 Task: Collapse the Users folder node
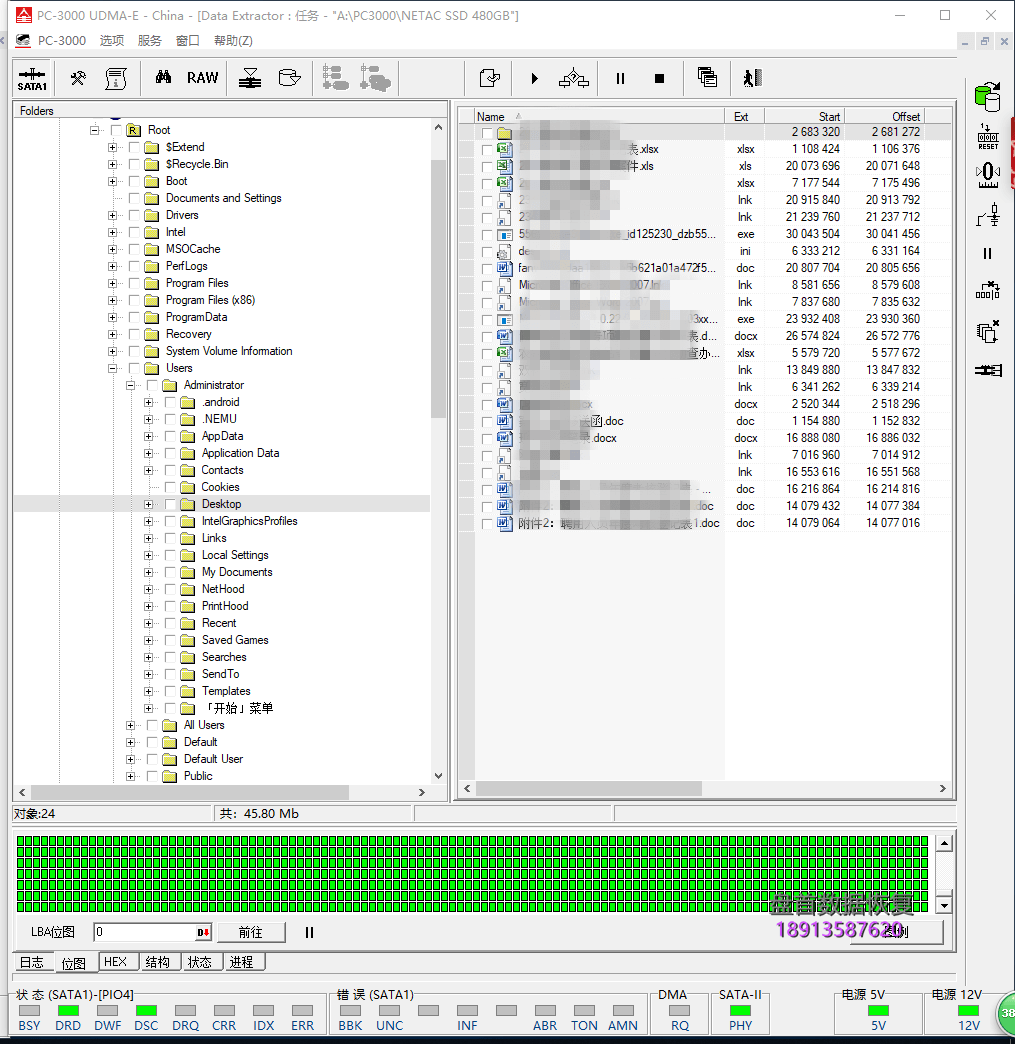coord(113,368)
